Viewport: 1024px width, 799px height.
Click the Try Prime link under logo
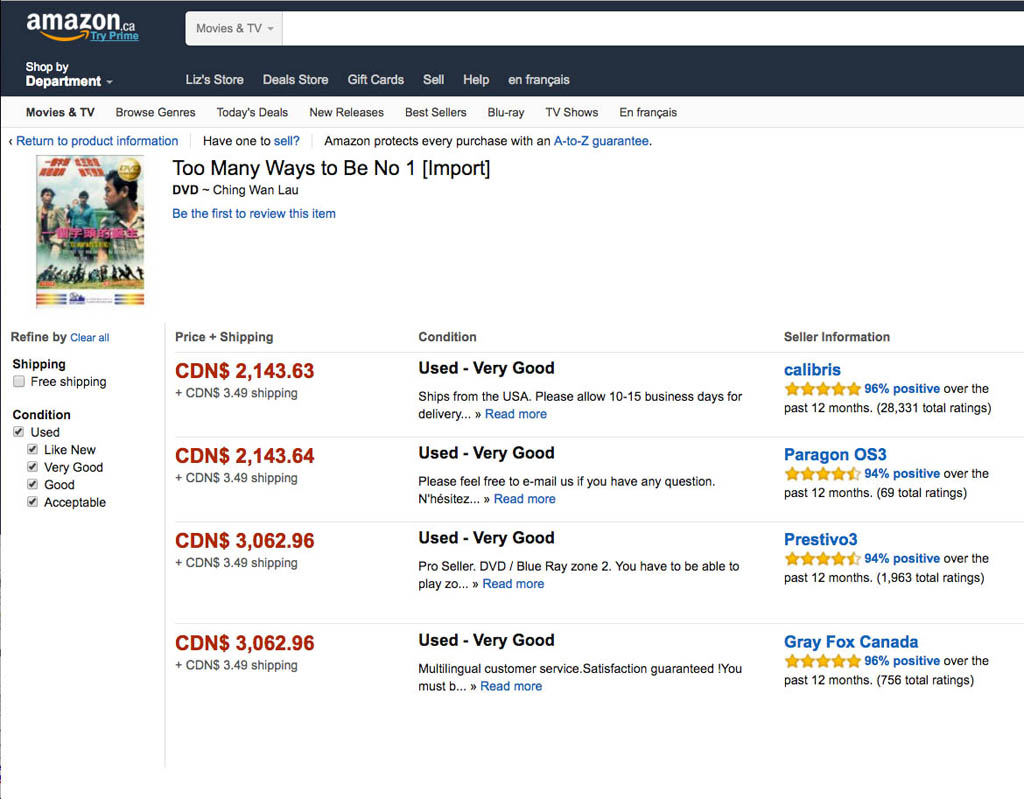point(114,37)
